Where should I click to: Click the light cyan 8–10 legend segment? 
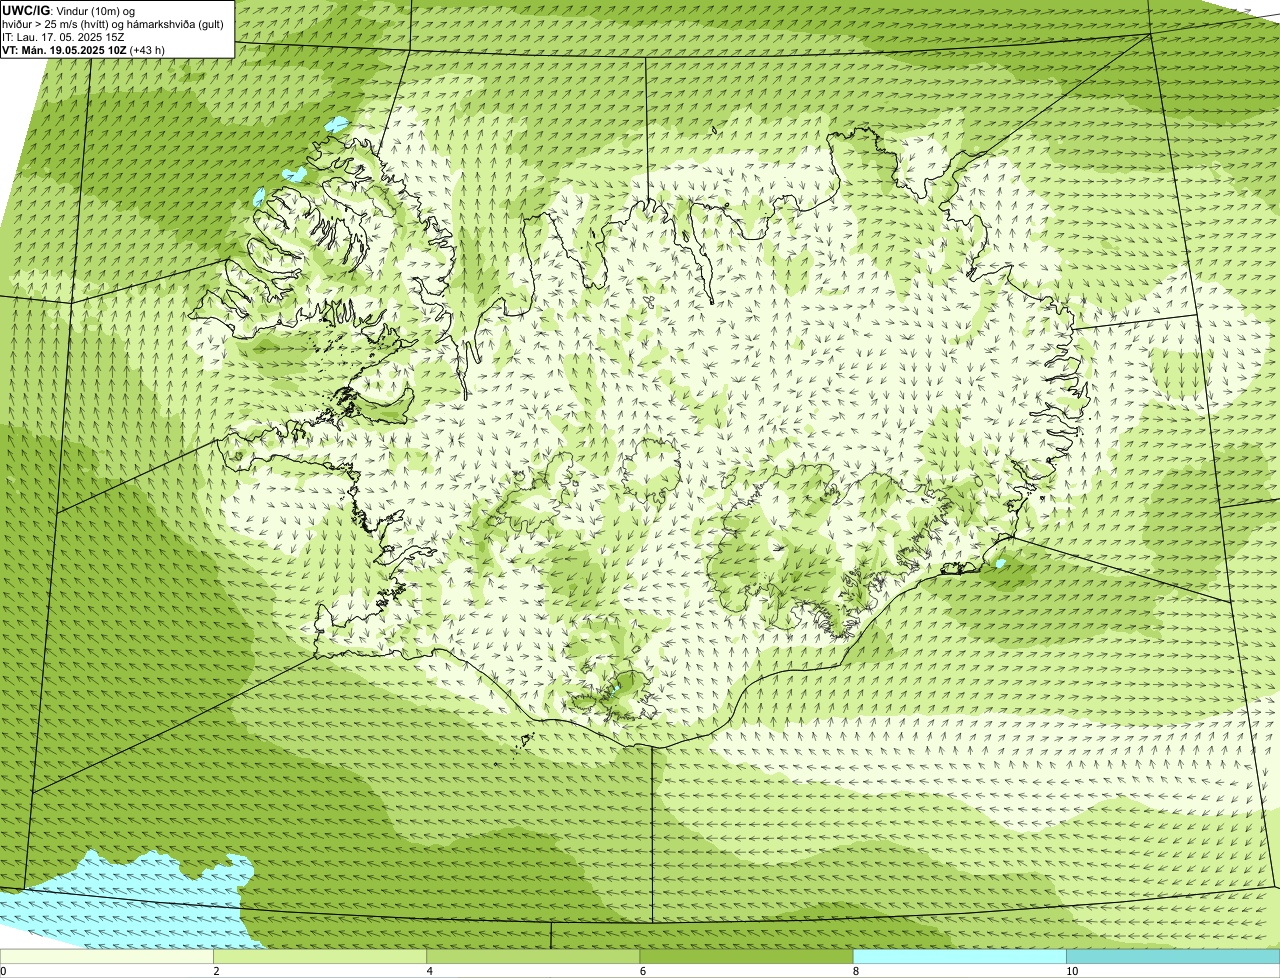pyautogui.click(x=959, y=957)
